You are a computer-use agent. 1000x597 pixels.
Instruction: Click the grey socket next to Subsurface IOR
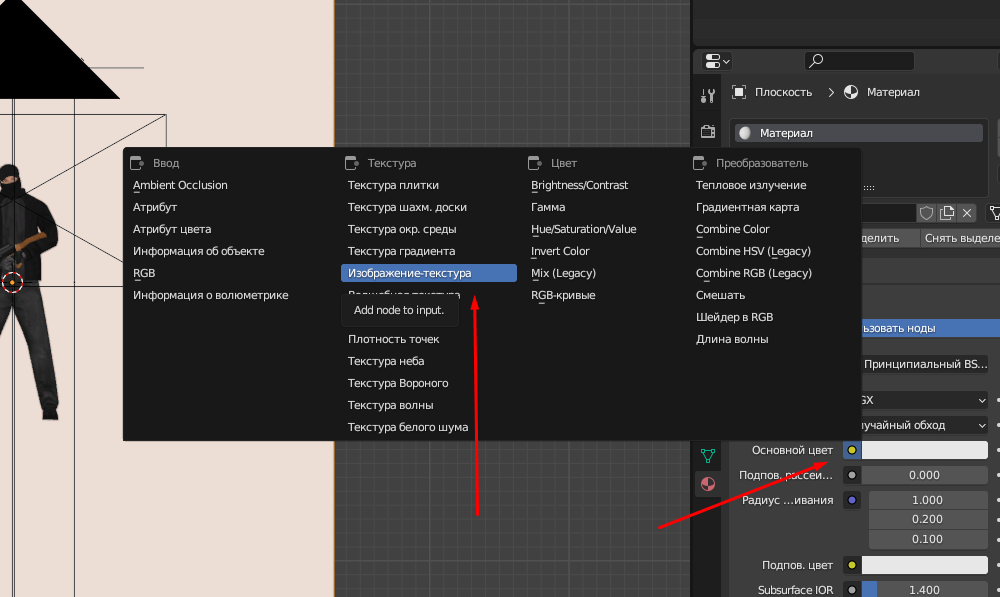(852, 590)
